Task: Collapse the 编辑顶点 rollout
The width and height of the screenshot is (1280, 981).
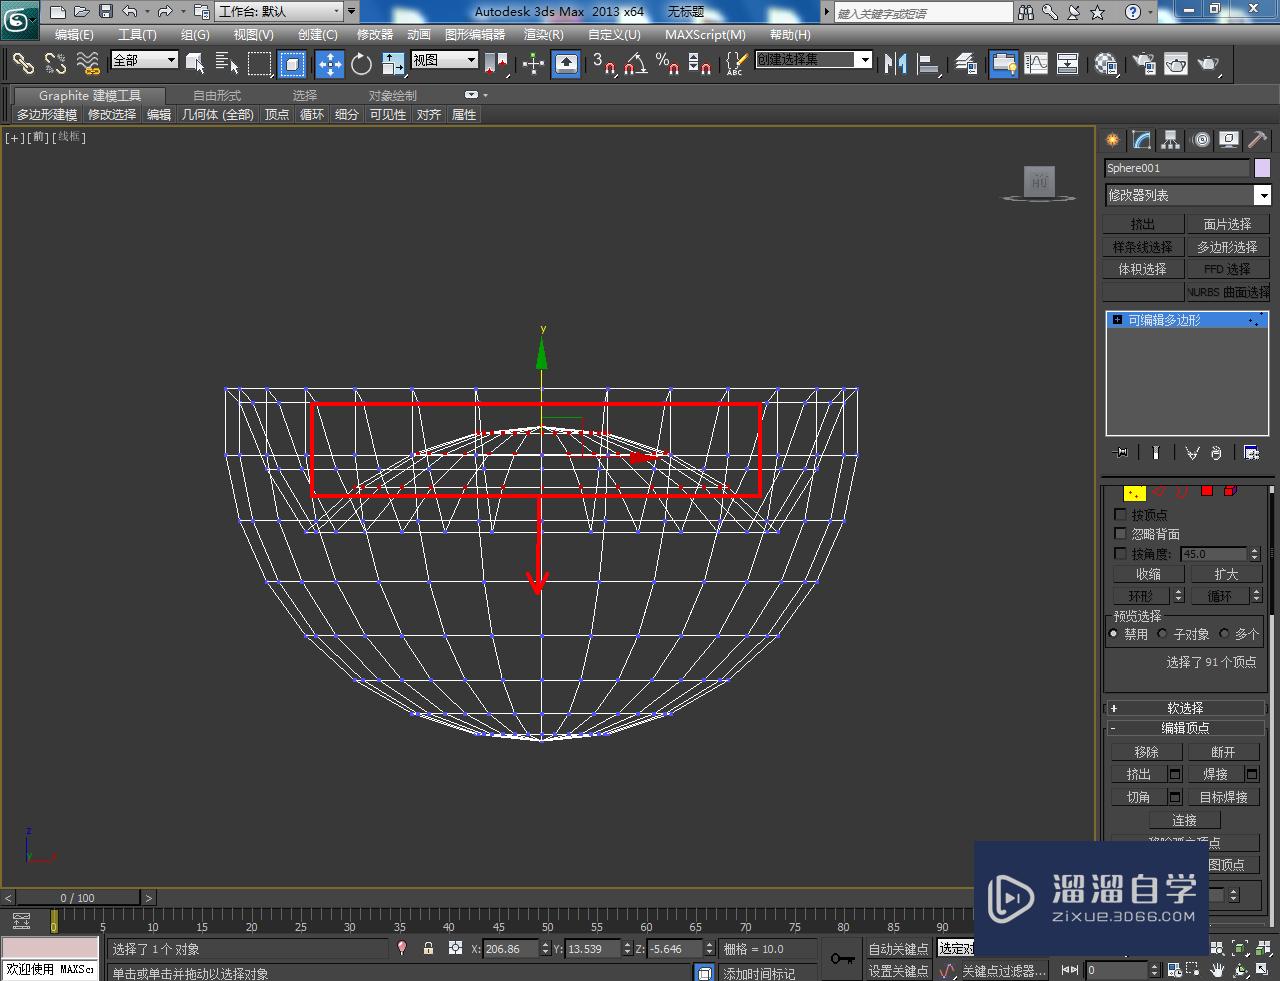Action: click(x=1185, y=728)
